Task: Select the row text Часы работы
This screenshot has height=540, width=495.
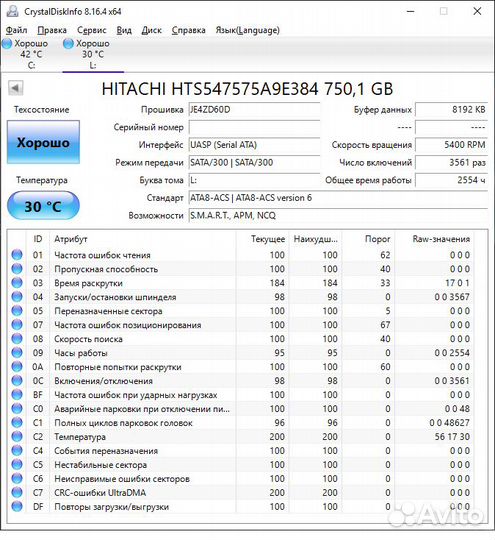Action: (81, 353)
